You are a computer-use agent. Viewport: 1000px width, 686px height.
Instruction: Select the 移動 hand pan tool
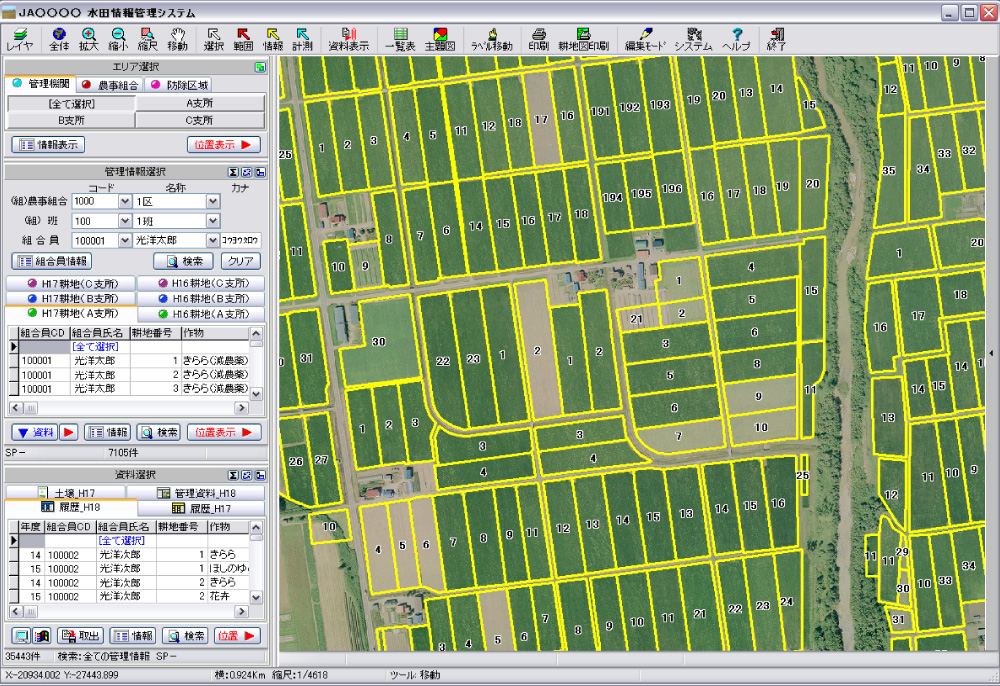click(x=177, y=39)
